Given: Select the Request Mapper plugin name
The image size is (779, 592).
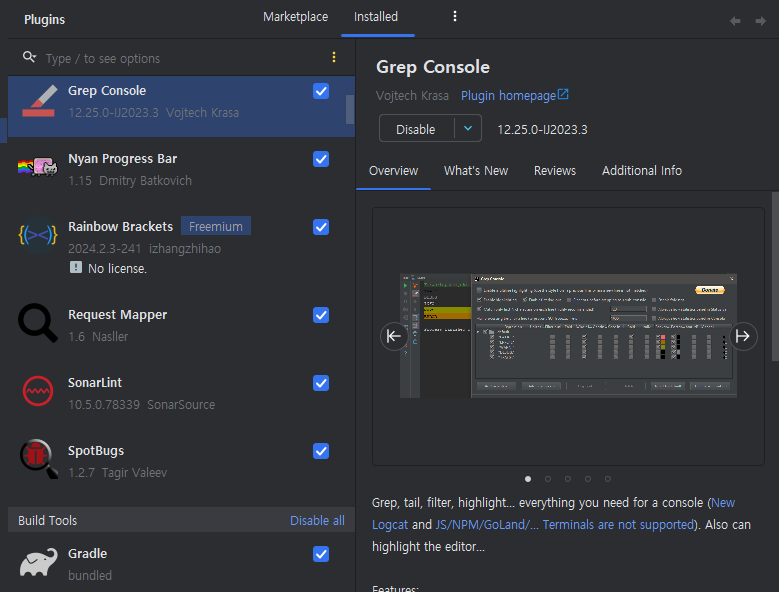Looking at the screenshot, I should pos(117,315).
